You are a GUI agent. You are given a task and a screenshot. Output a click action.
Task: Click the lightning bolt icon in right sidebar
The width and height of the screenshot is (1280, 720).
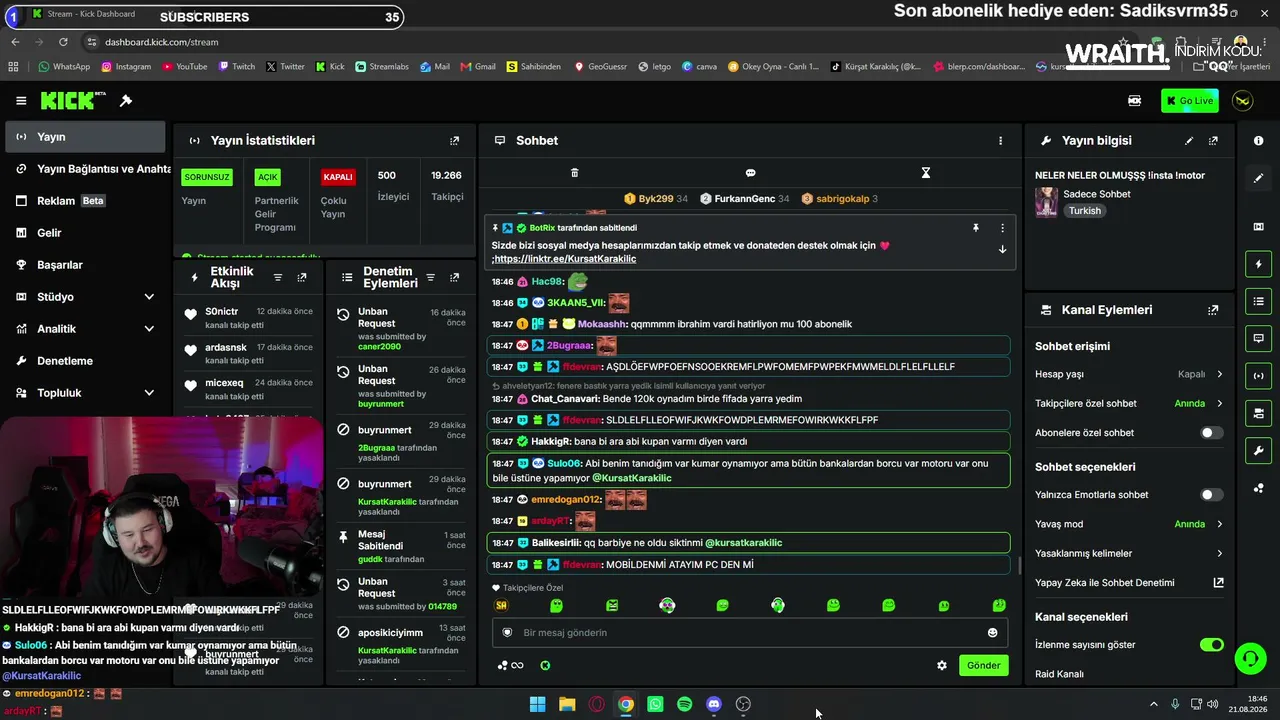pyautogui.click(x=1258, y=264)
